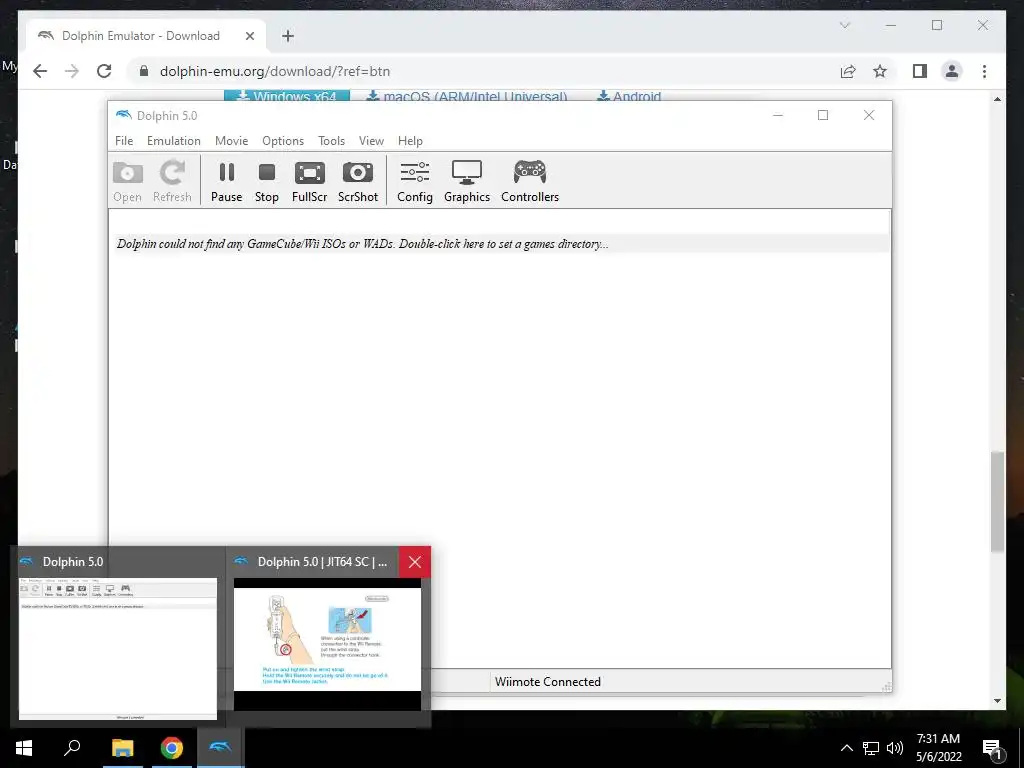1024x768 pixels.
Task: Open the Options menu
Action: [x=283, y=140]
